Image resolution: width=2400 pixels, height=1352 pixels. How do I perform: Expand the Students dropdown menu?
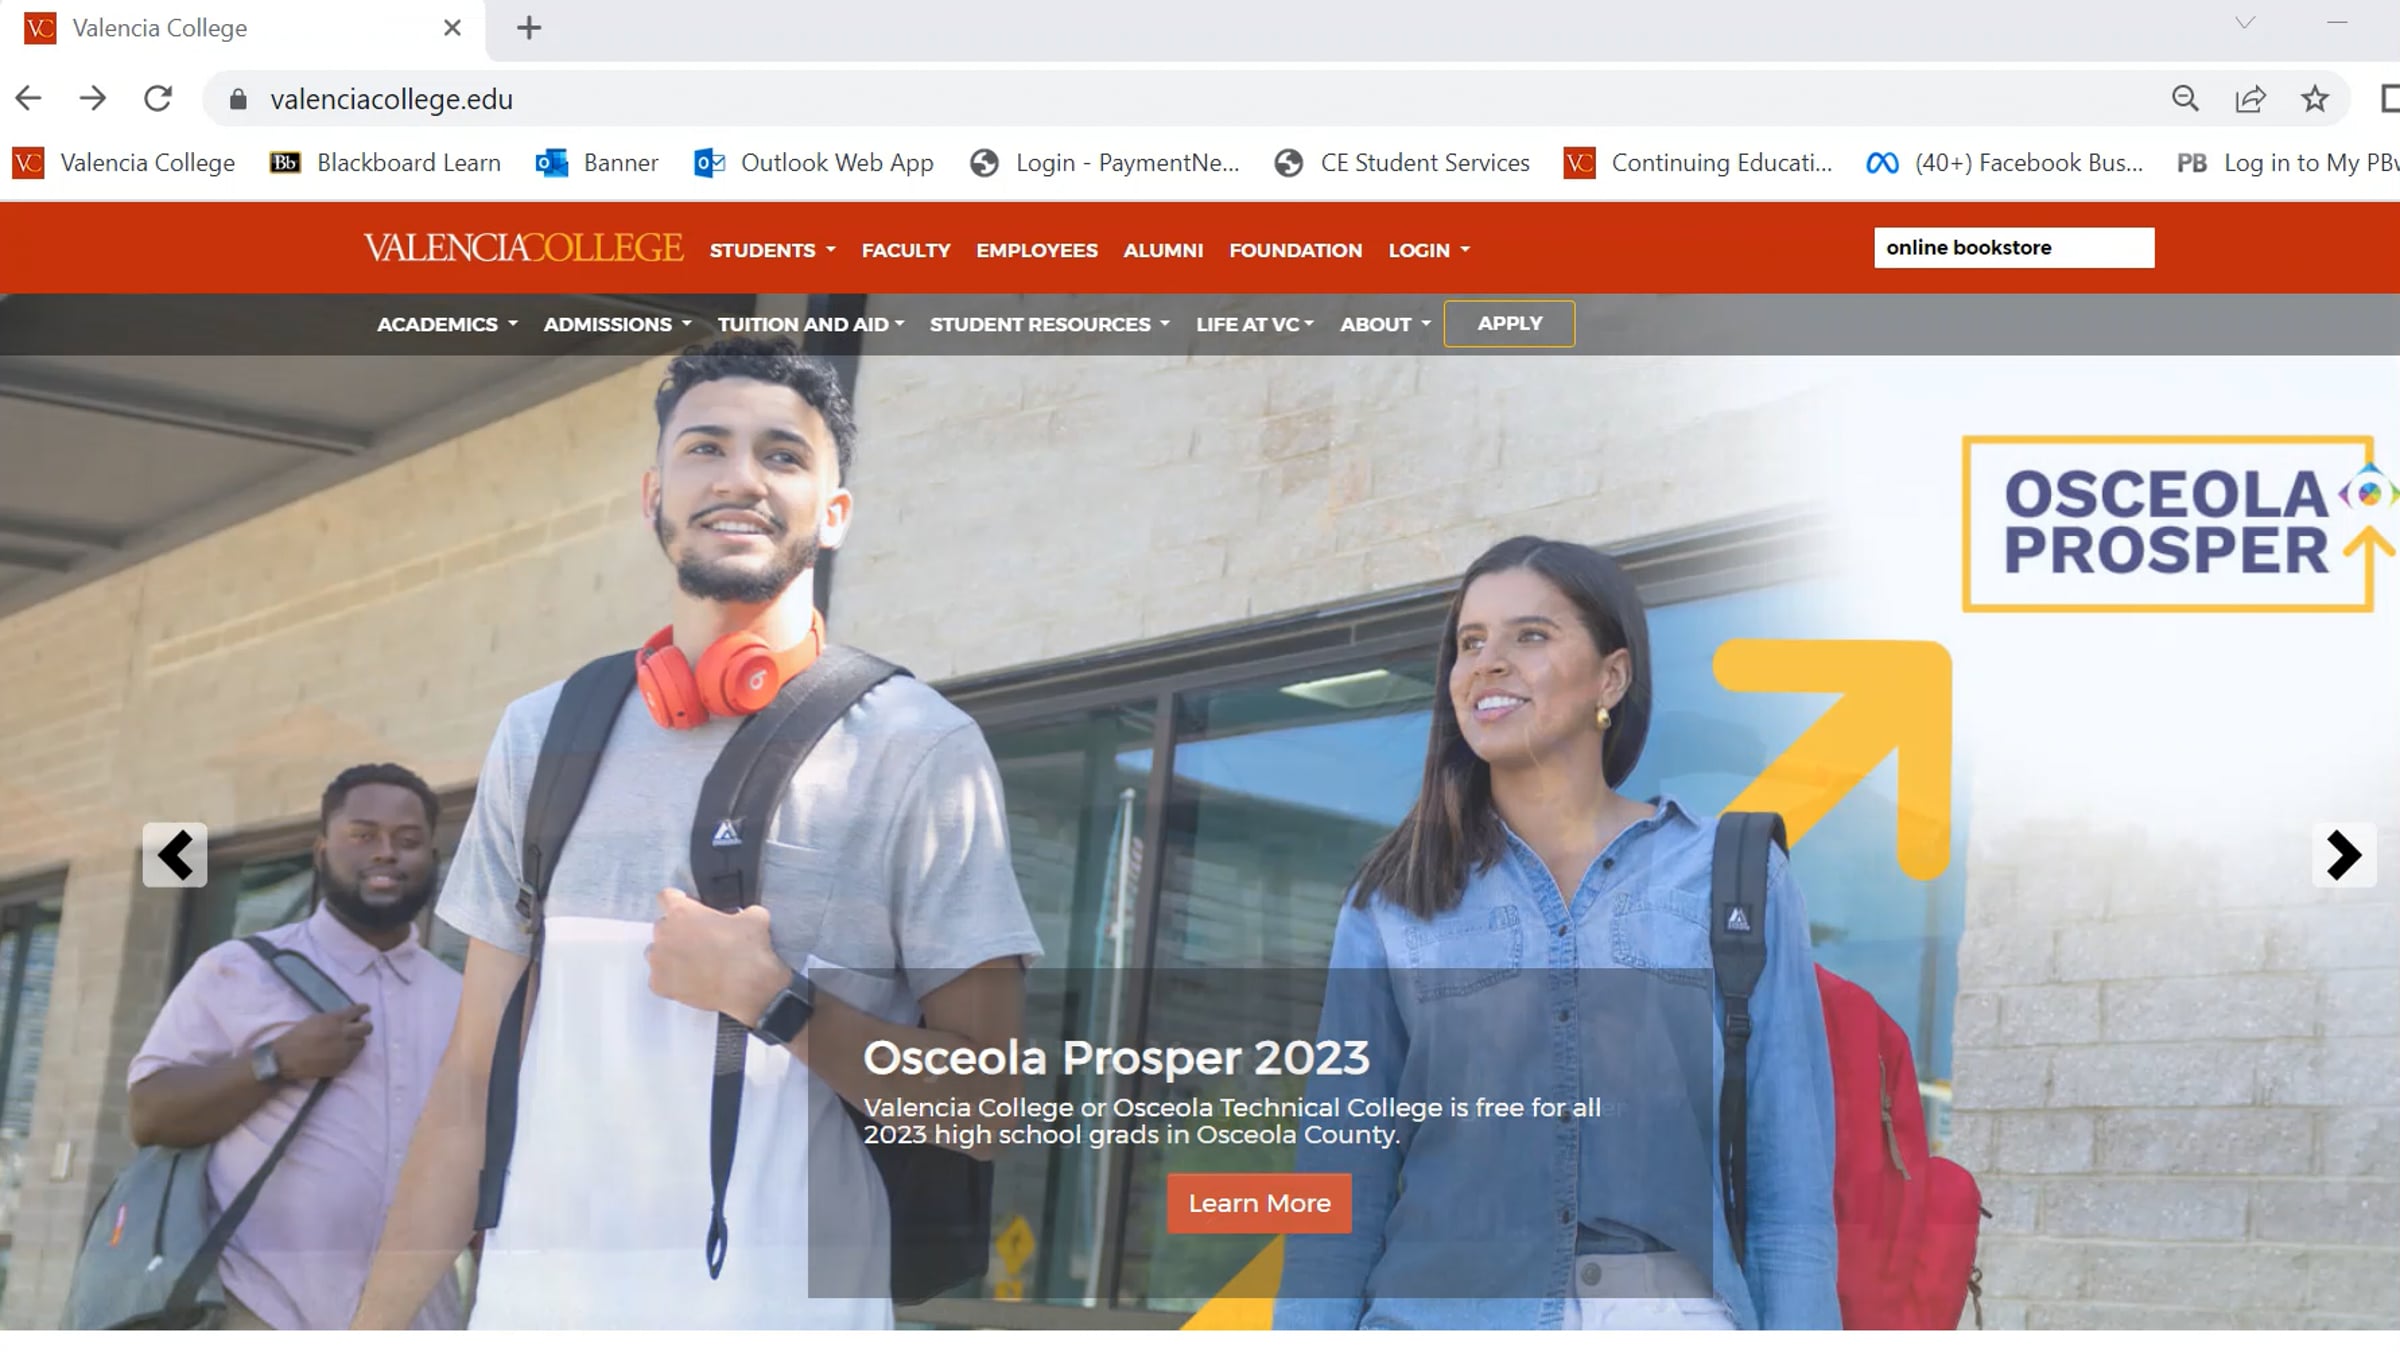772,250
